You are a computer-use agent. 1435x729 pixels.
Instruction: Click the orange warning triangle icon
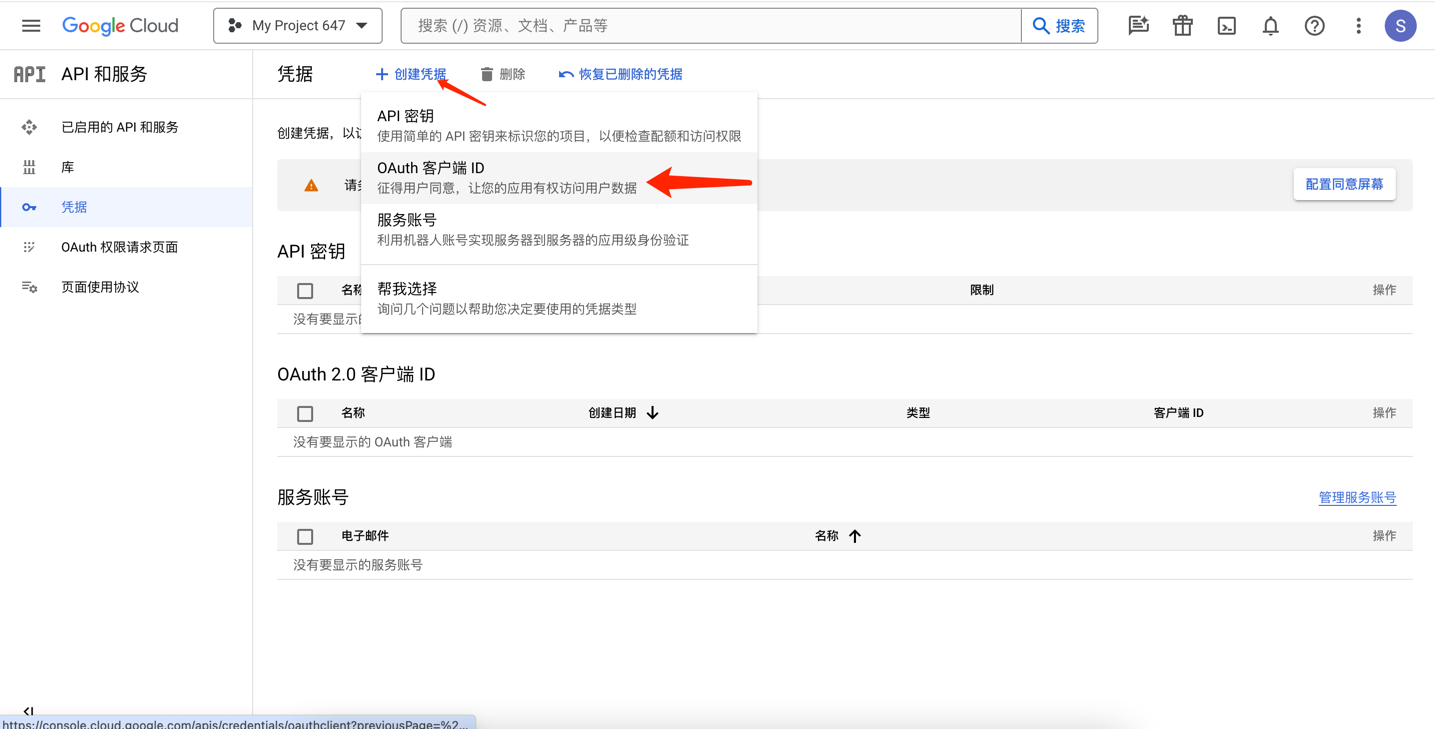[x=311, y=185]
